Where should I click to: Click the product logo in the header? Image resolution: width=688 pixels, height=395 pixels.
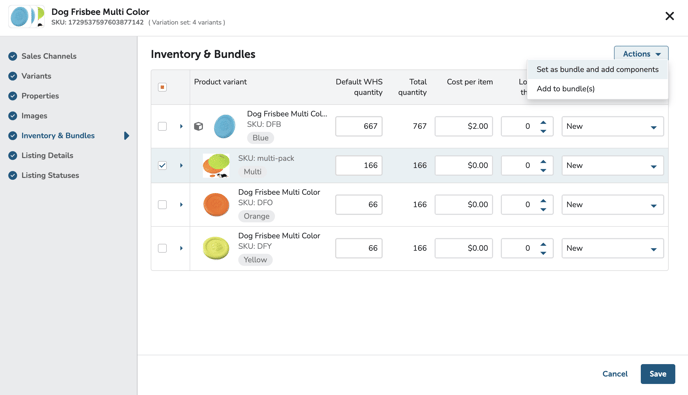pos(27,17)
